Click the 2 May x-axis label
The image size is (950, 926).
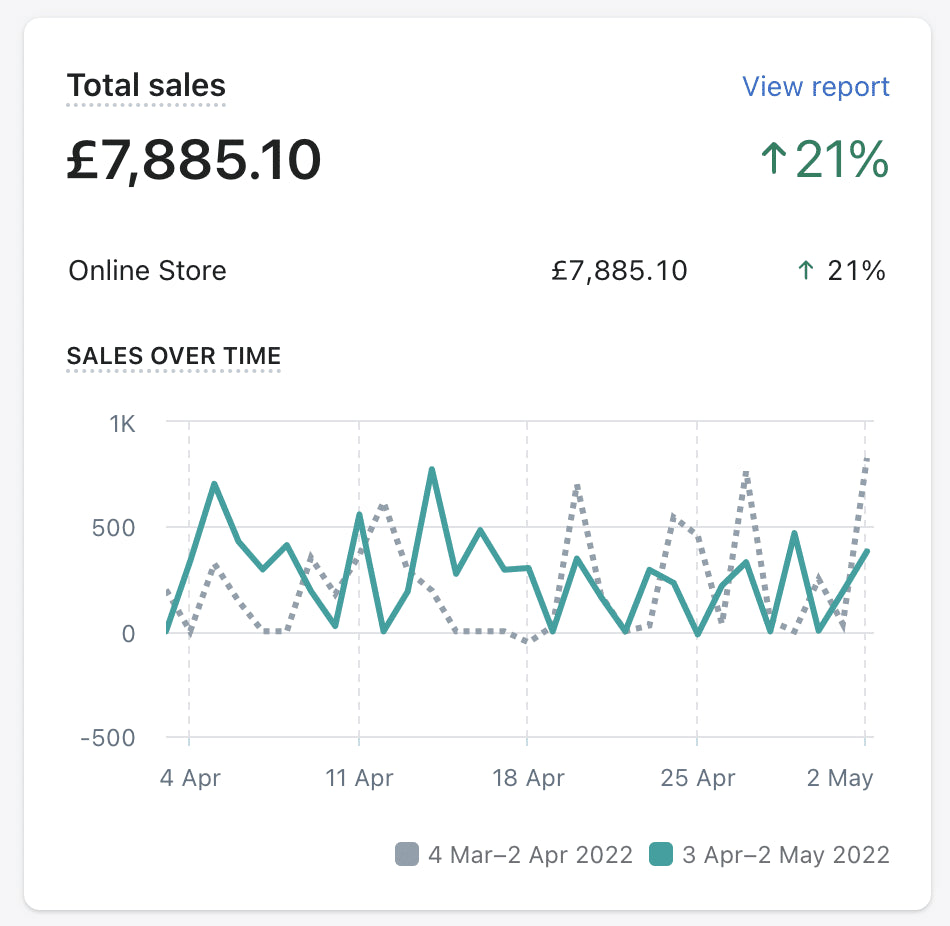point(841,778)
